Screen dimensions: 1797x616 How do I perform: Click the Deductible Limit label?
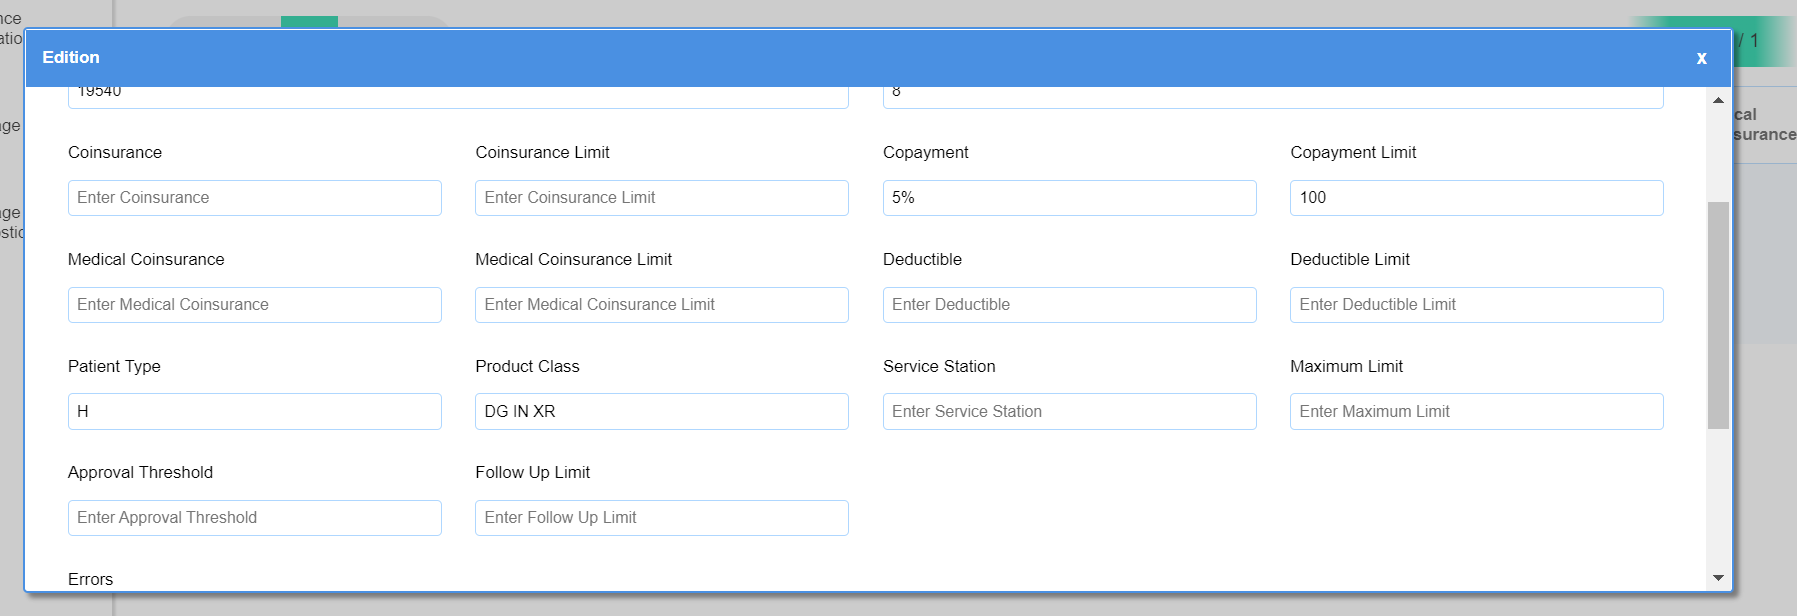tap(1350, 259)
